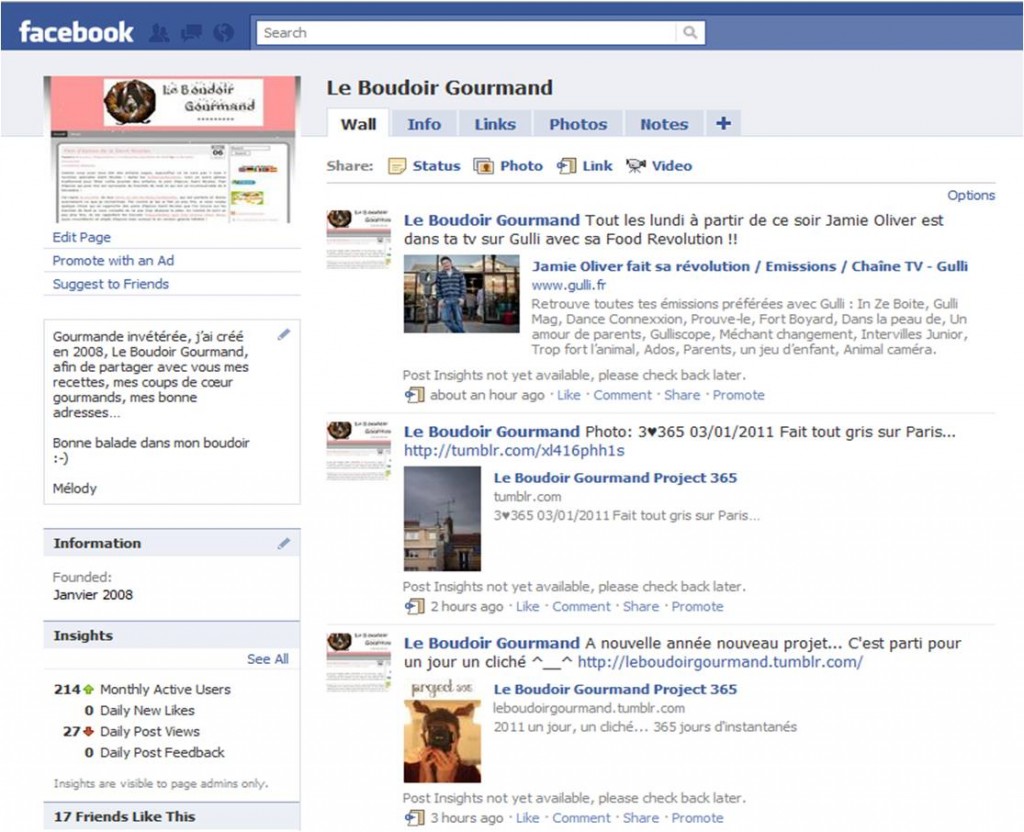Promote the Jamie Oliver post

point(739,395)
